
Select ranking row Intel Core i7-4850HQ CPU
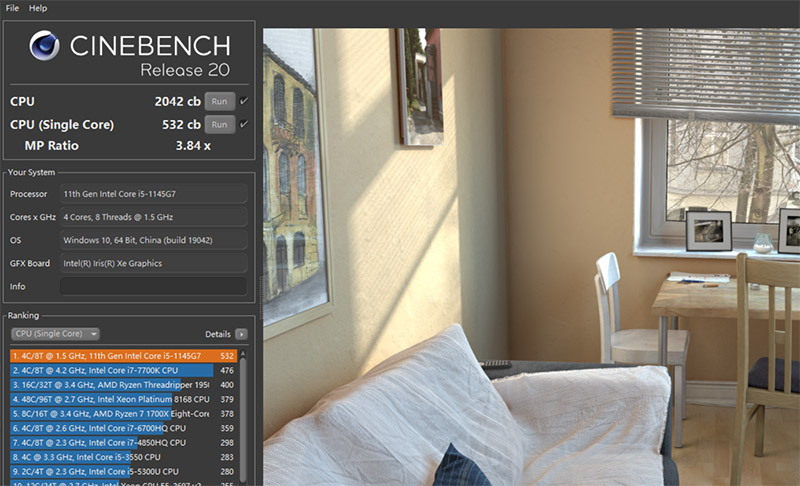pos(123,443)
